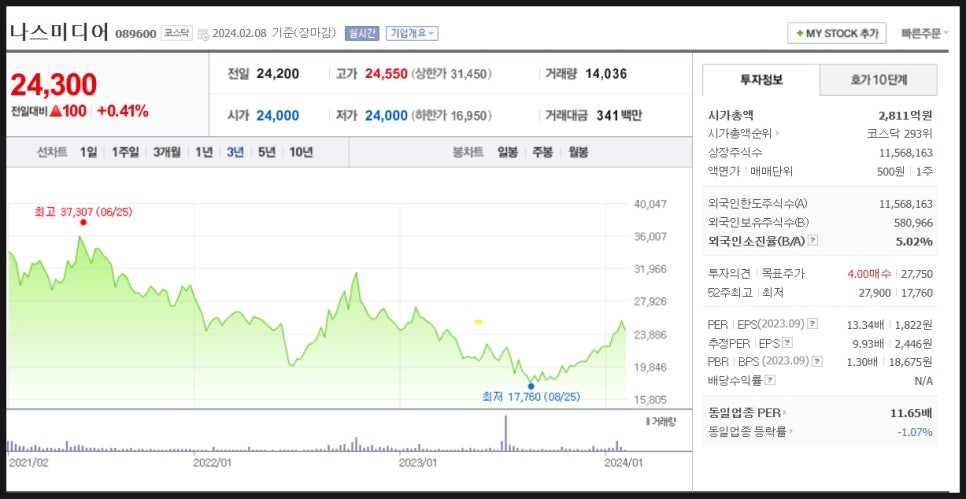Click the help icon next to PER EPS(2023.09)
This screenshot has height=499, width=966.
click(x=813, y=323)
